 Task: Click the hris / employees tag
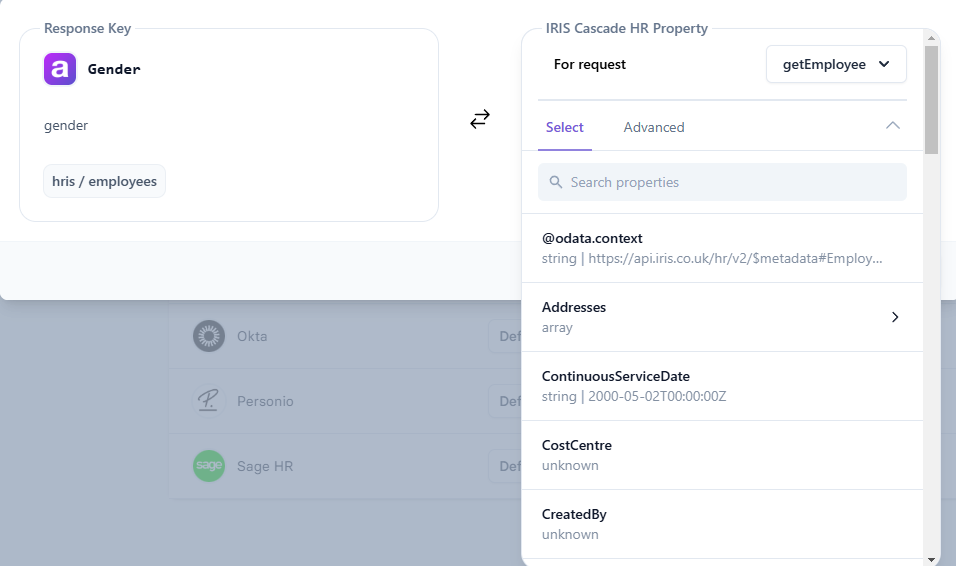pyautogui.click(x=104, y=181)
